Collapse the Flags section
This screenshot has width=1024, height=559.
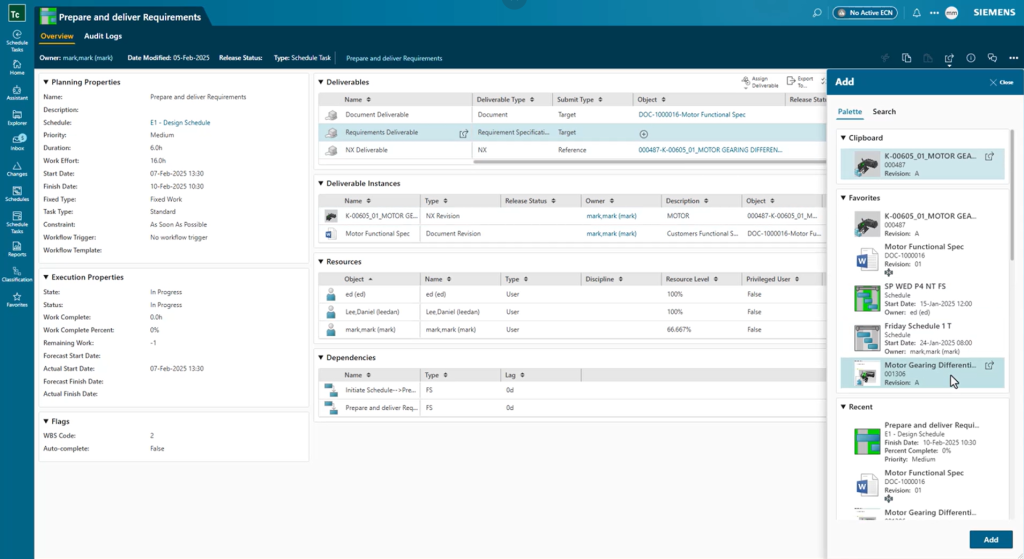pos(46,422)
